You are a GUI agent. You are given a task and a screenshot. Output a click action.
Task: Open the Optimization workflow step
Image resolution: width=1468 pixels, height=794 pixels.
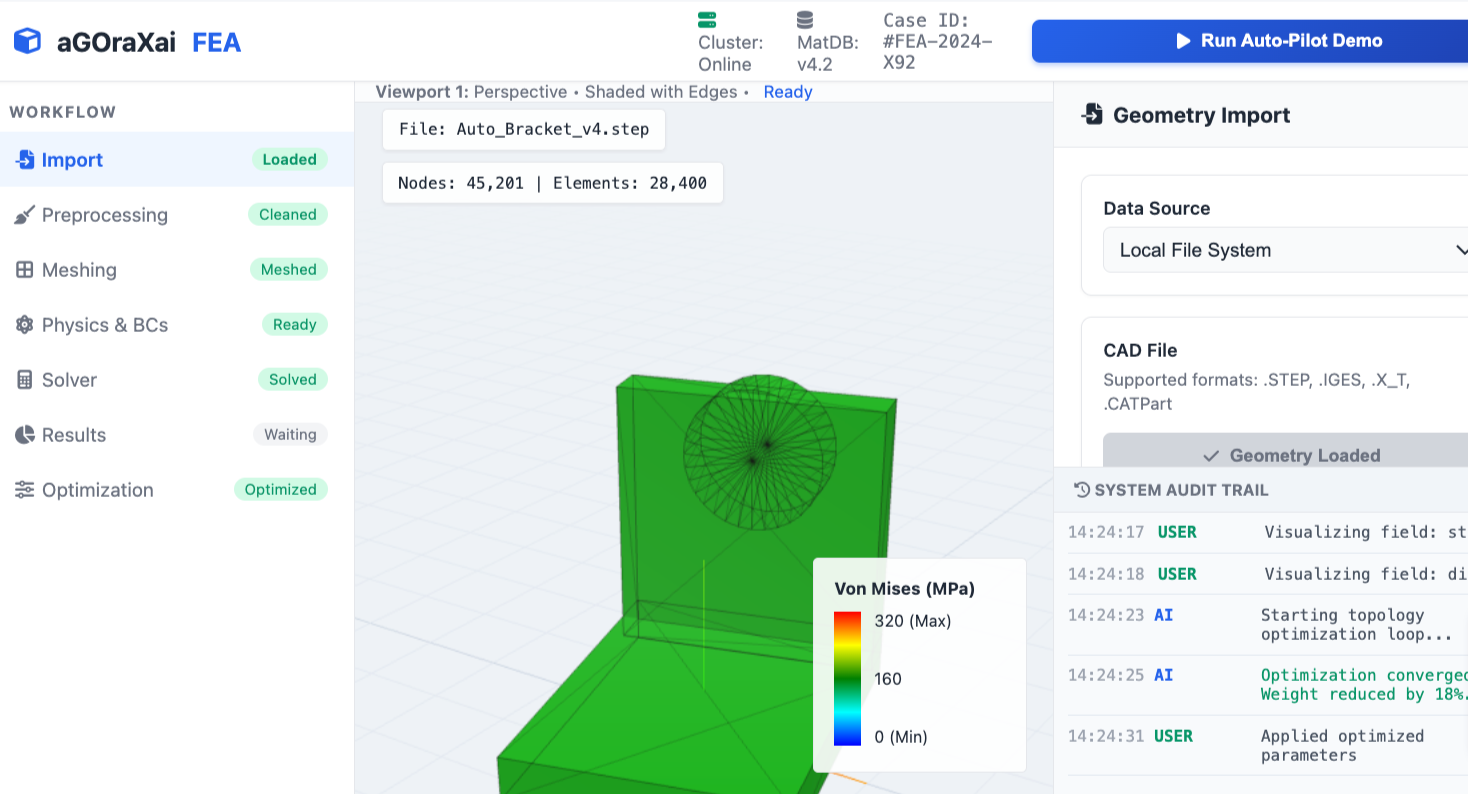point(177,490)
